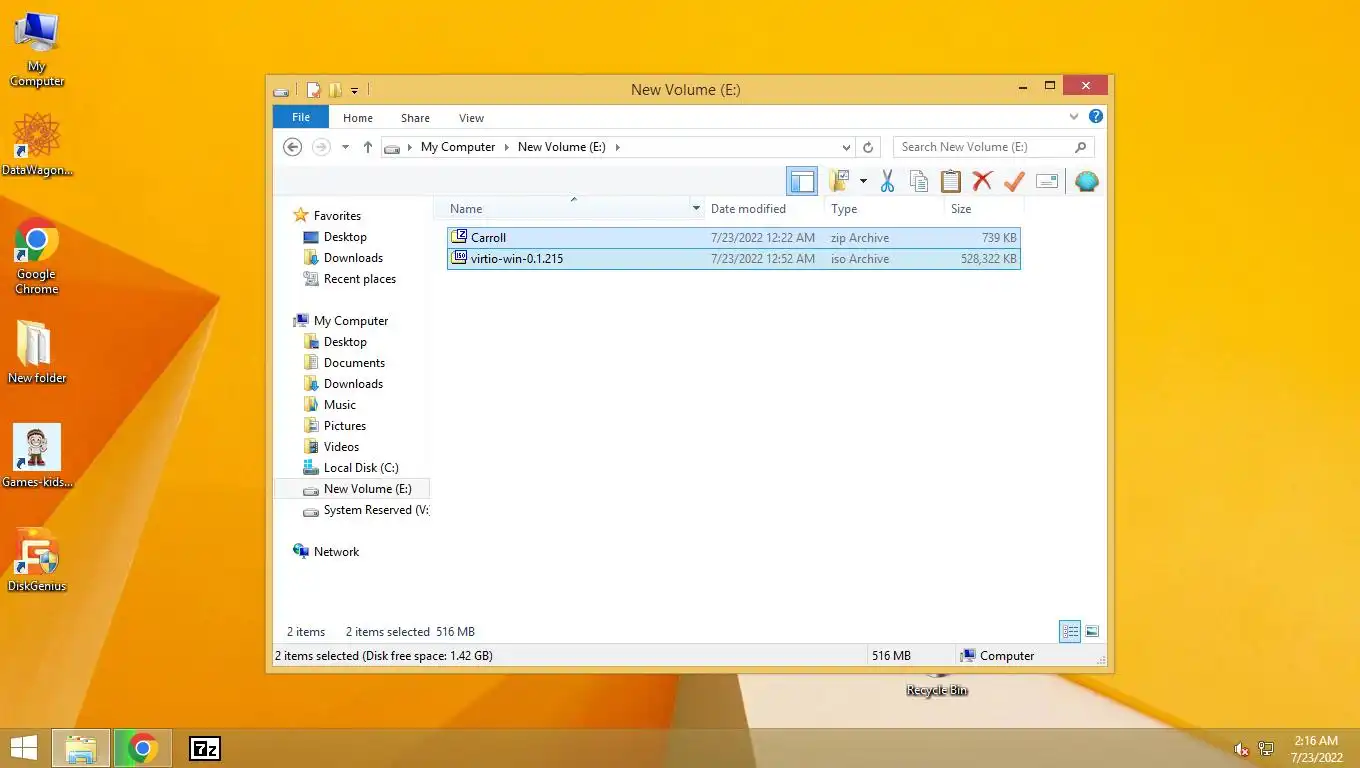Viewport: 1360px width, 768px height.
Task: Open the Share ribbon tab
Action: [x=415, y=118]
